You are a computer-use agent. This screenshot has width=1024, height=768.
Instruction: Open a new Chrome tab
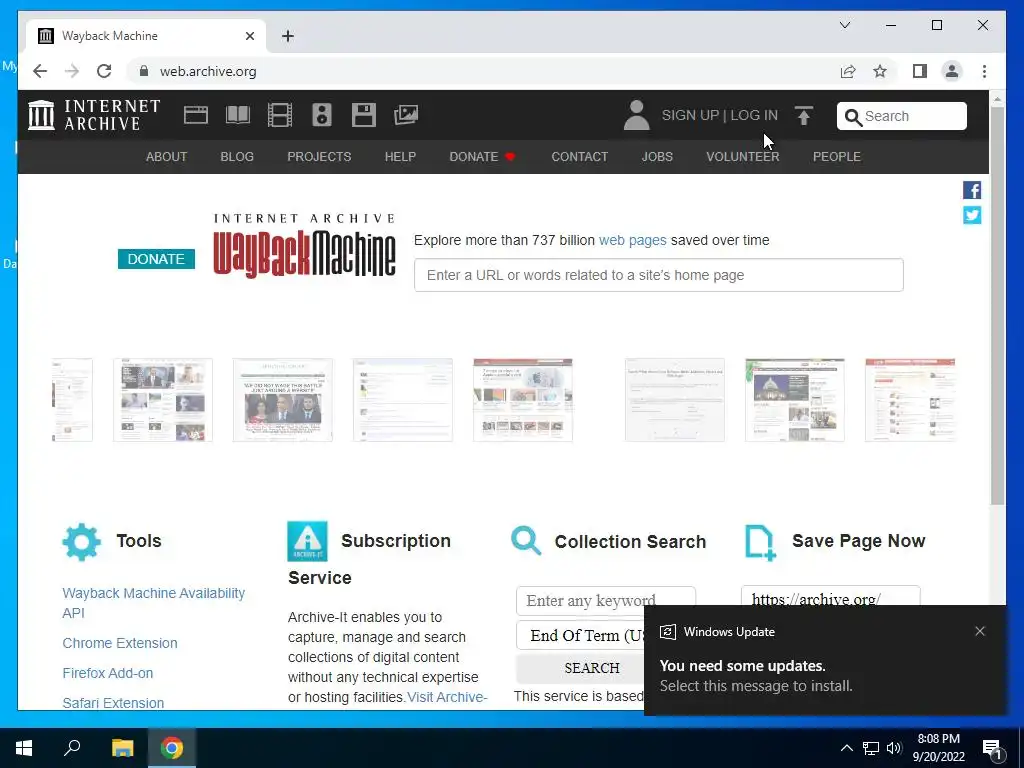tap(288, 36)
